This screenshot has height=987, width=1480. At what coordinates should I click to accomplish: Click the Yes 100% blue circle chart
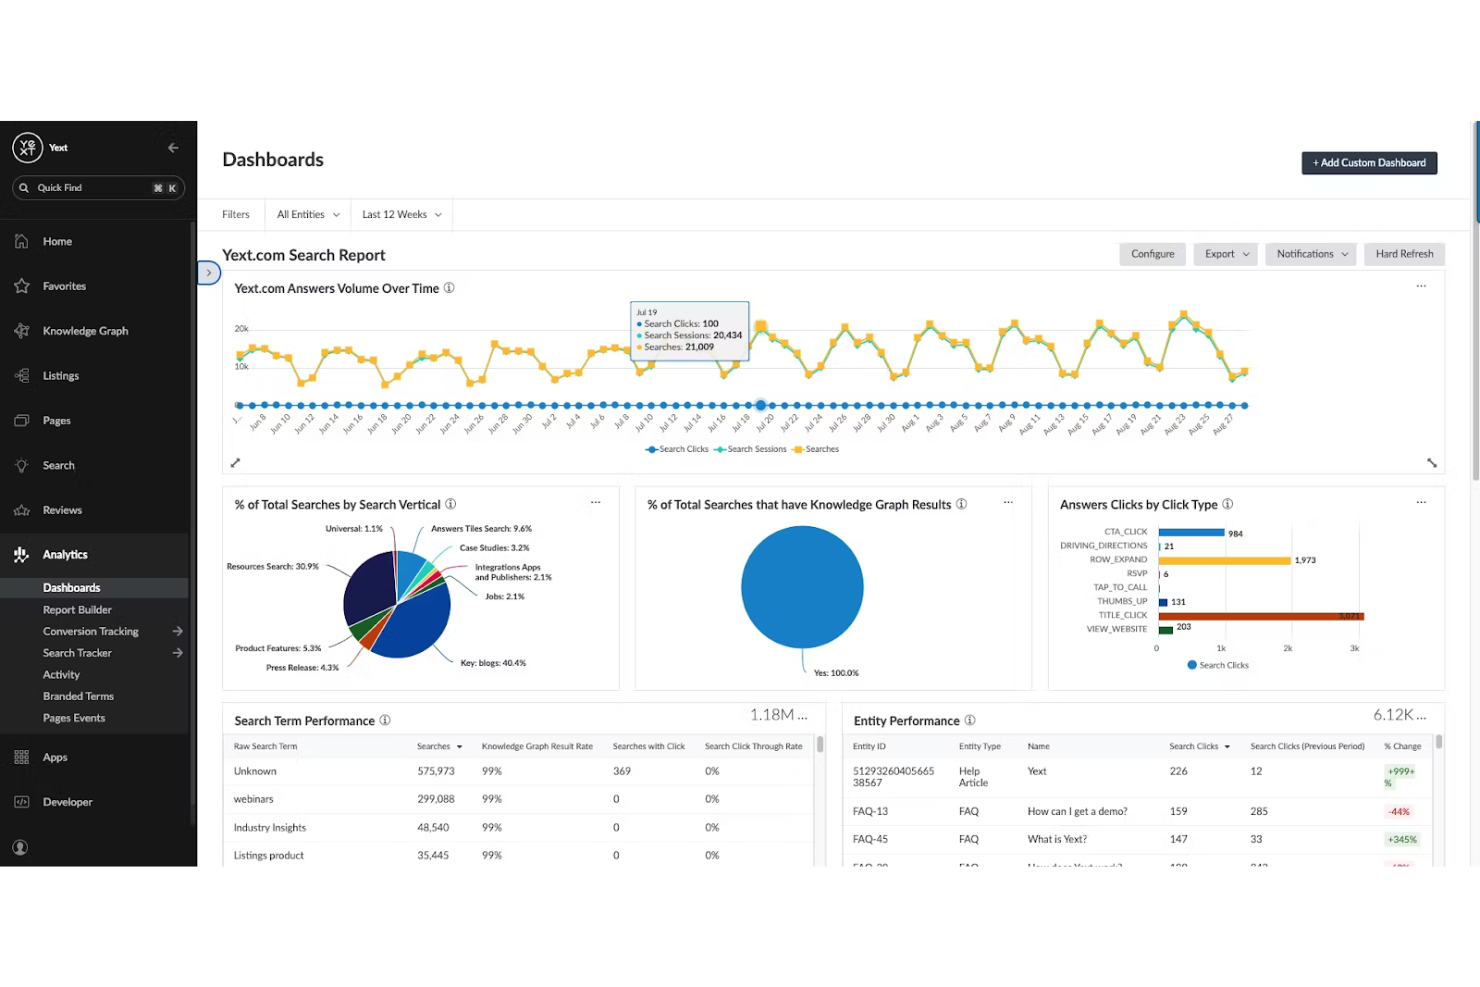(x=802, y=587)
